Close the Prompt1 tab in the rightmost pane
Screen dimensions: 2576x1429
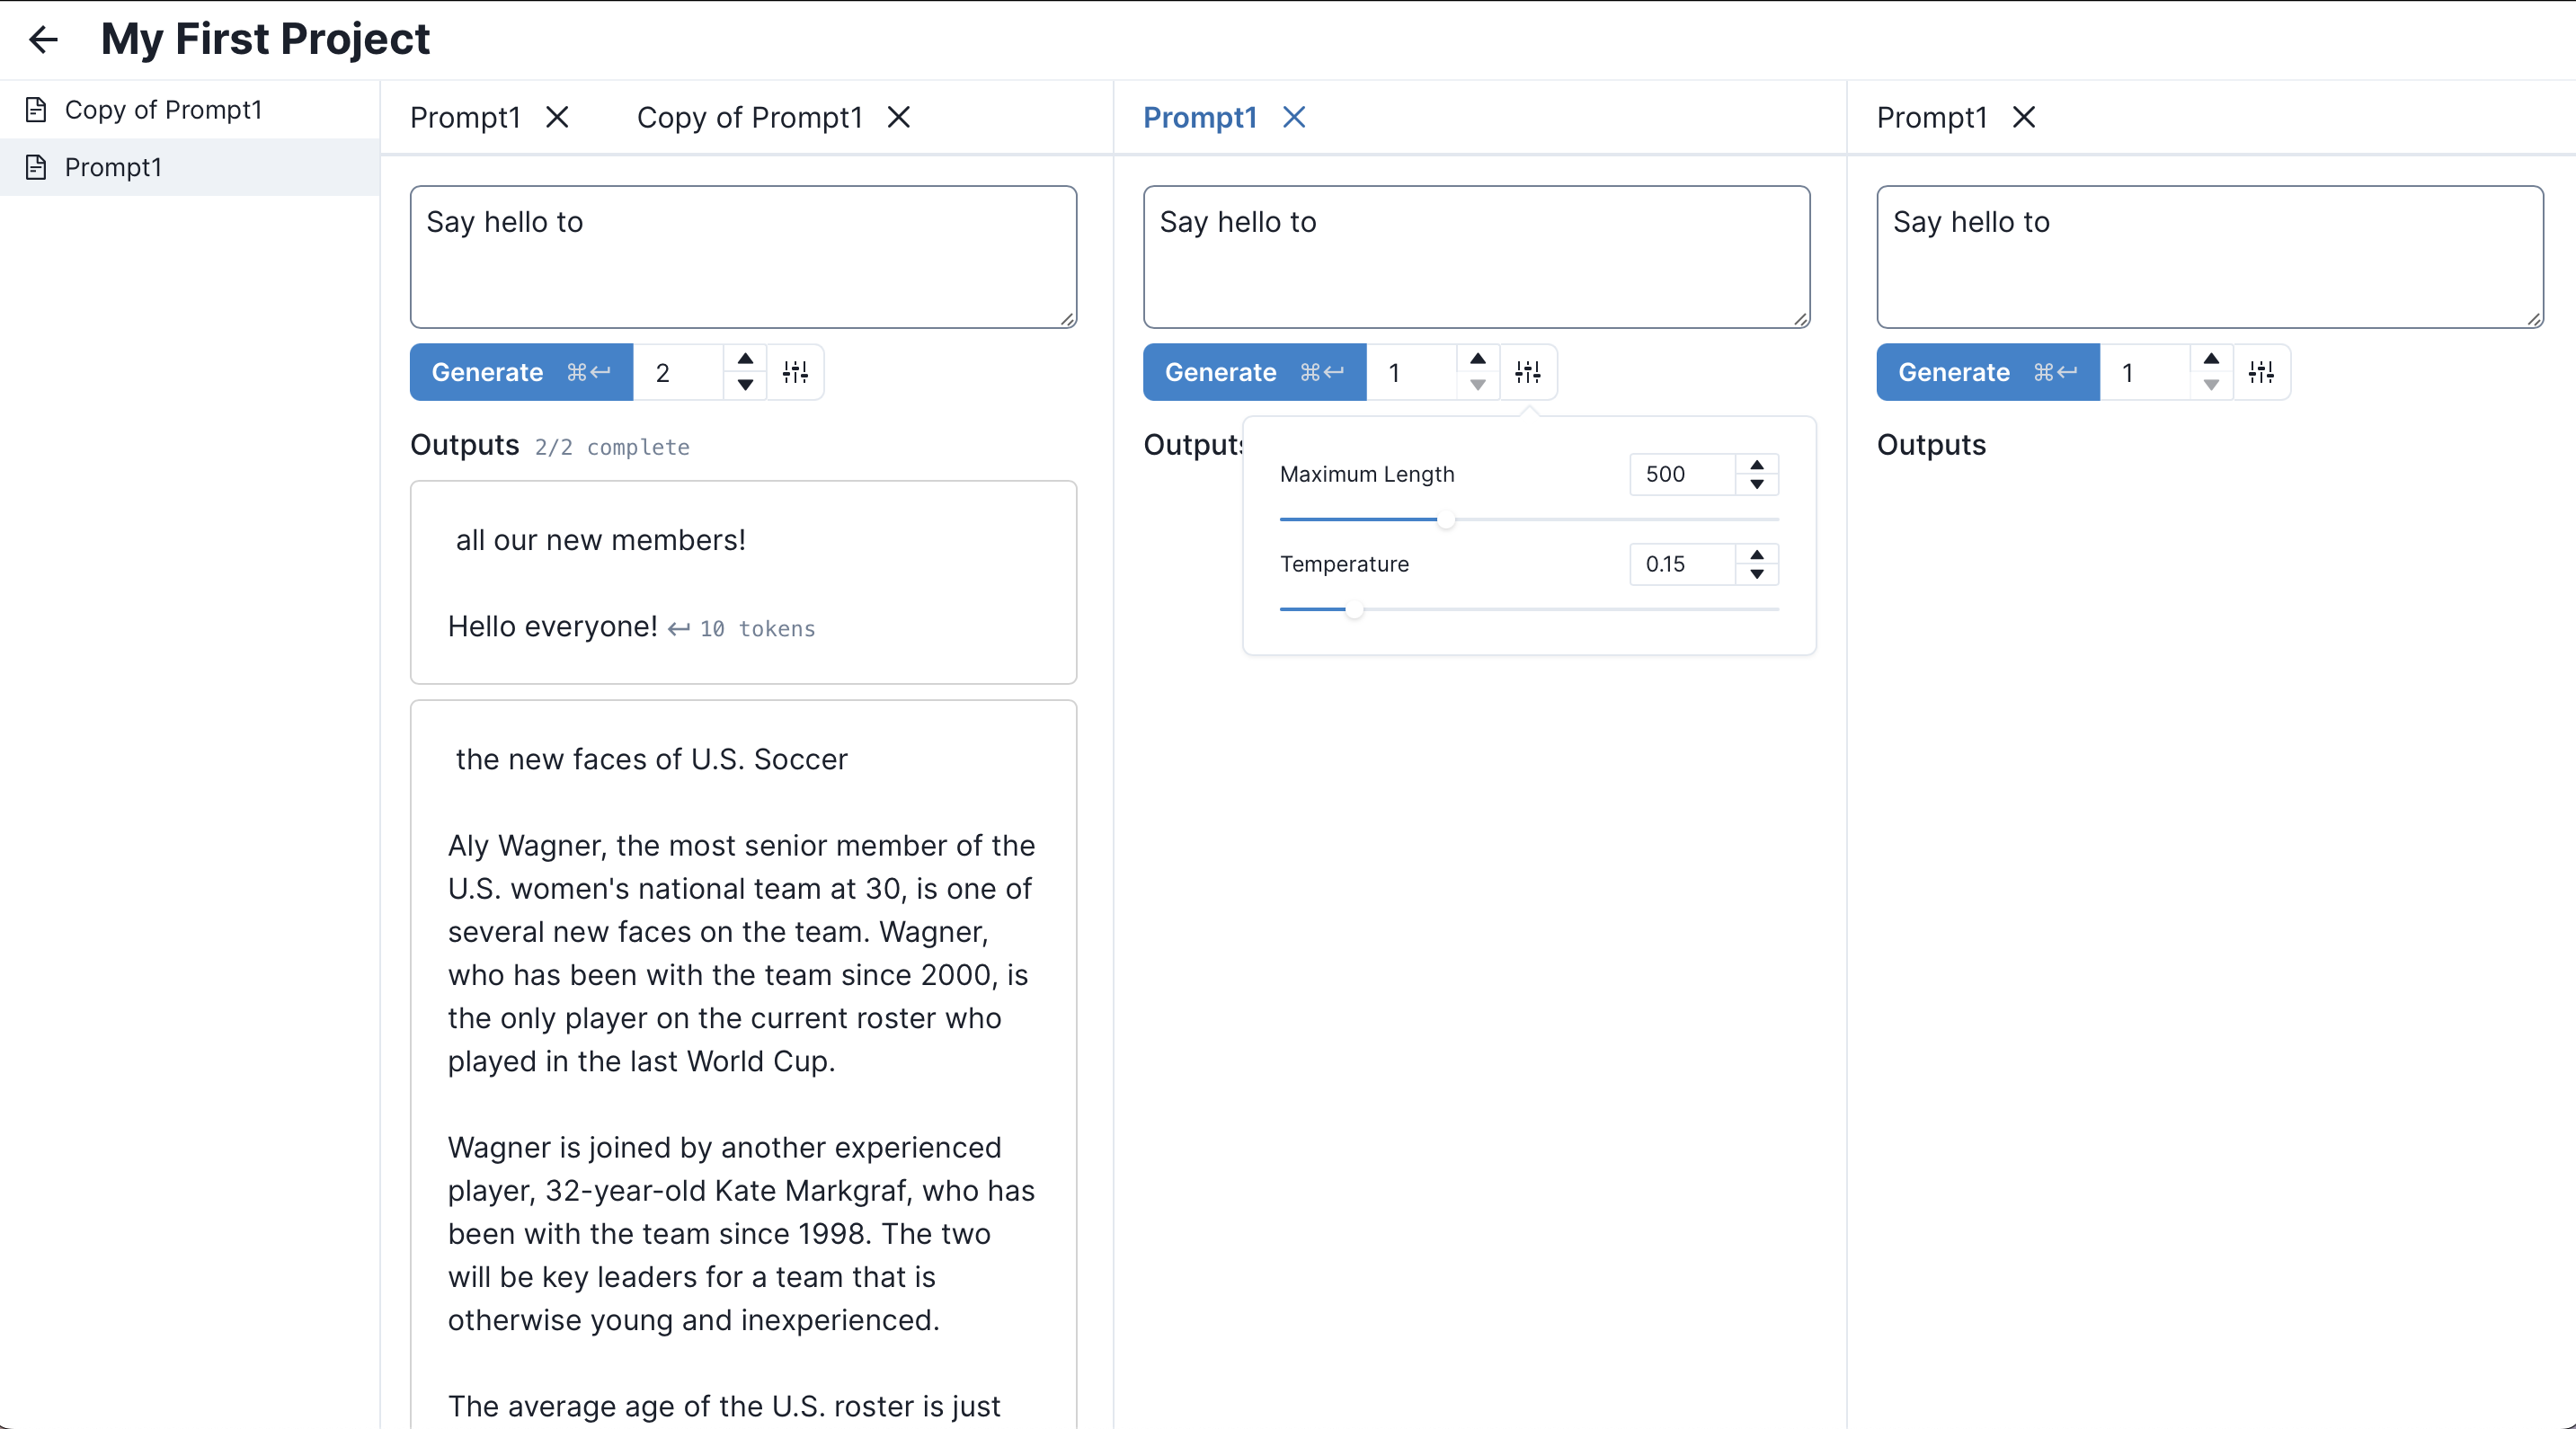click(2024, 118)
